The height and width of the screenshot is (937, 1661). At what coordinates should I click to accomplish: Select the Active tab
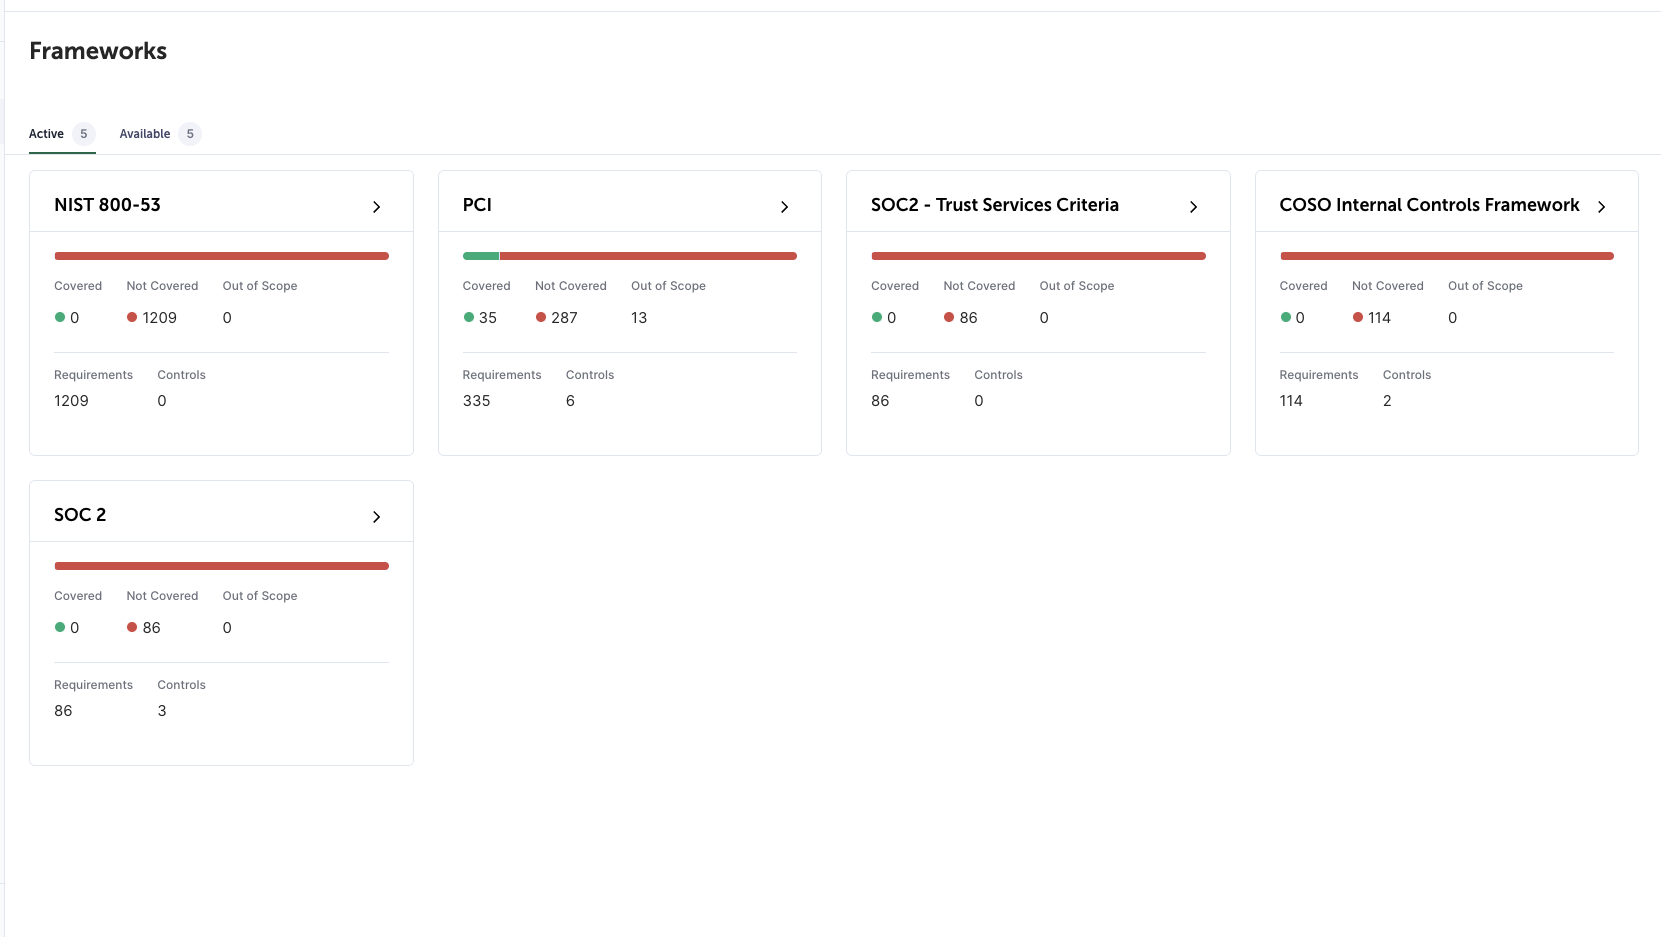46,134
